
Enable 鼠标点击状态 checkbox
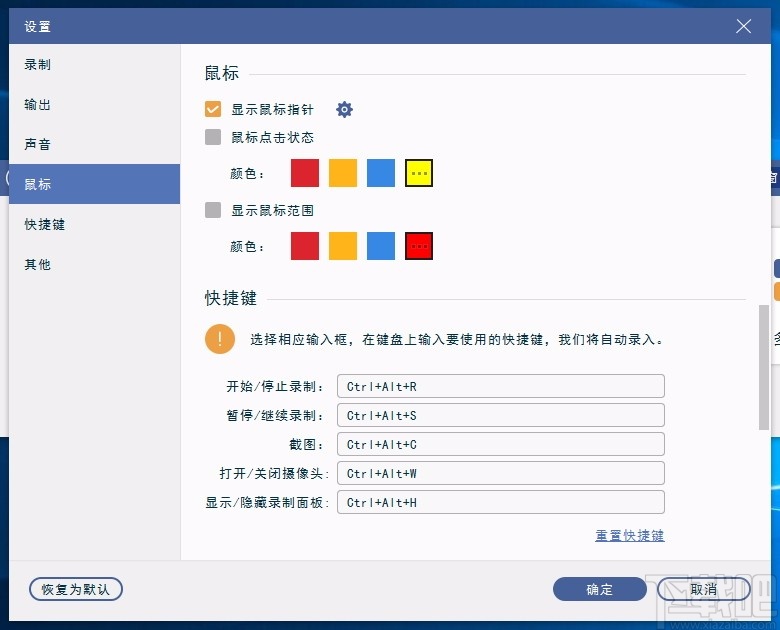(213, 137)
